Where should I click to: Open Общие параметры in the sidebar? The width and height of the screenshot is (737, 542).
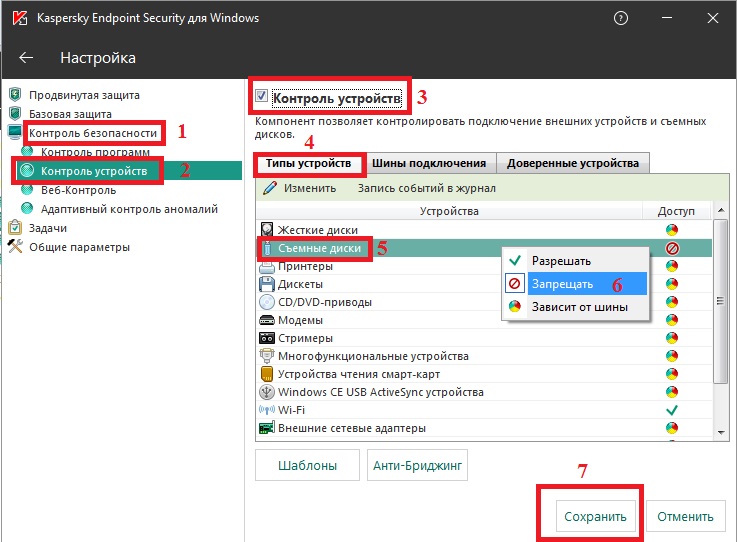click(x=79, y=247)
